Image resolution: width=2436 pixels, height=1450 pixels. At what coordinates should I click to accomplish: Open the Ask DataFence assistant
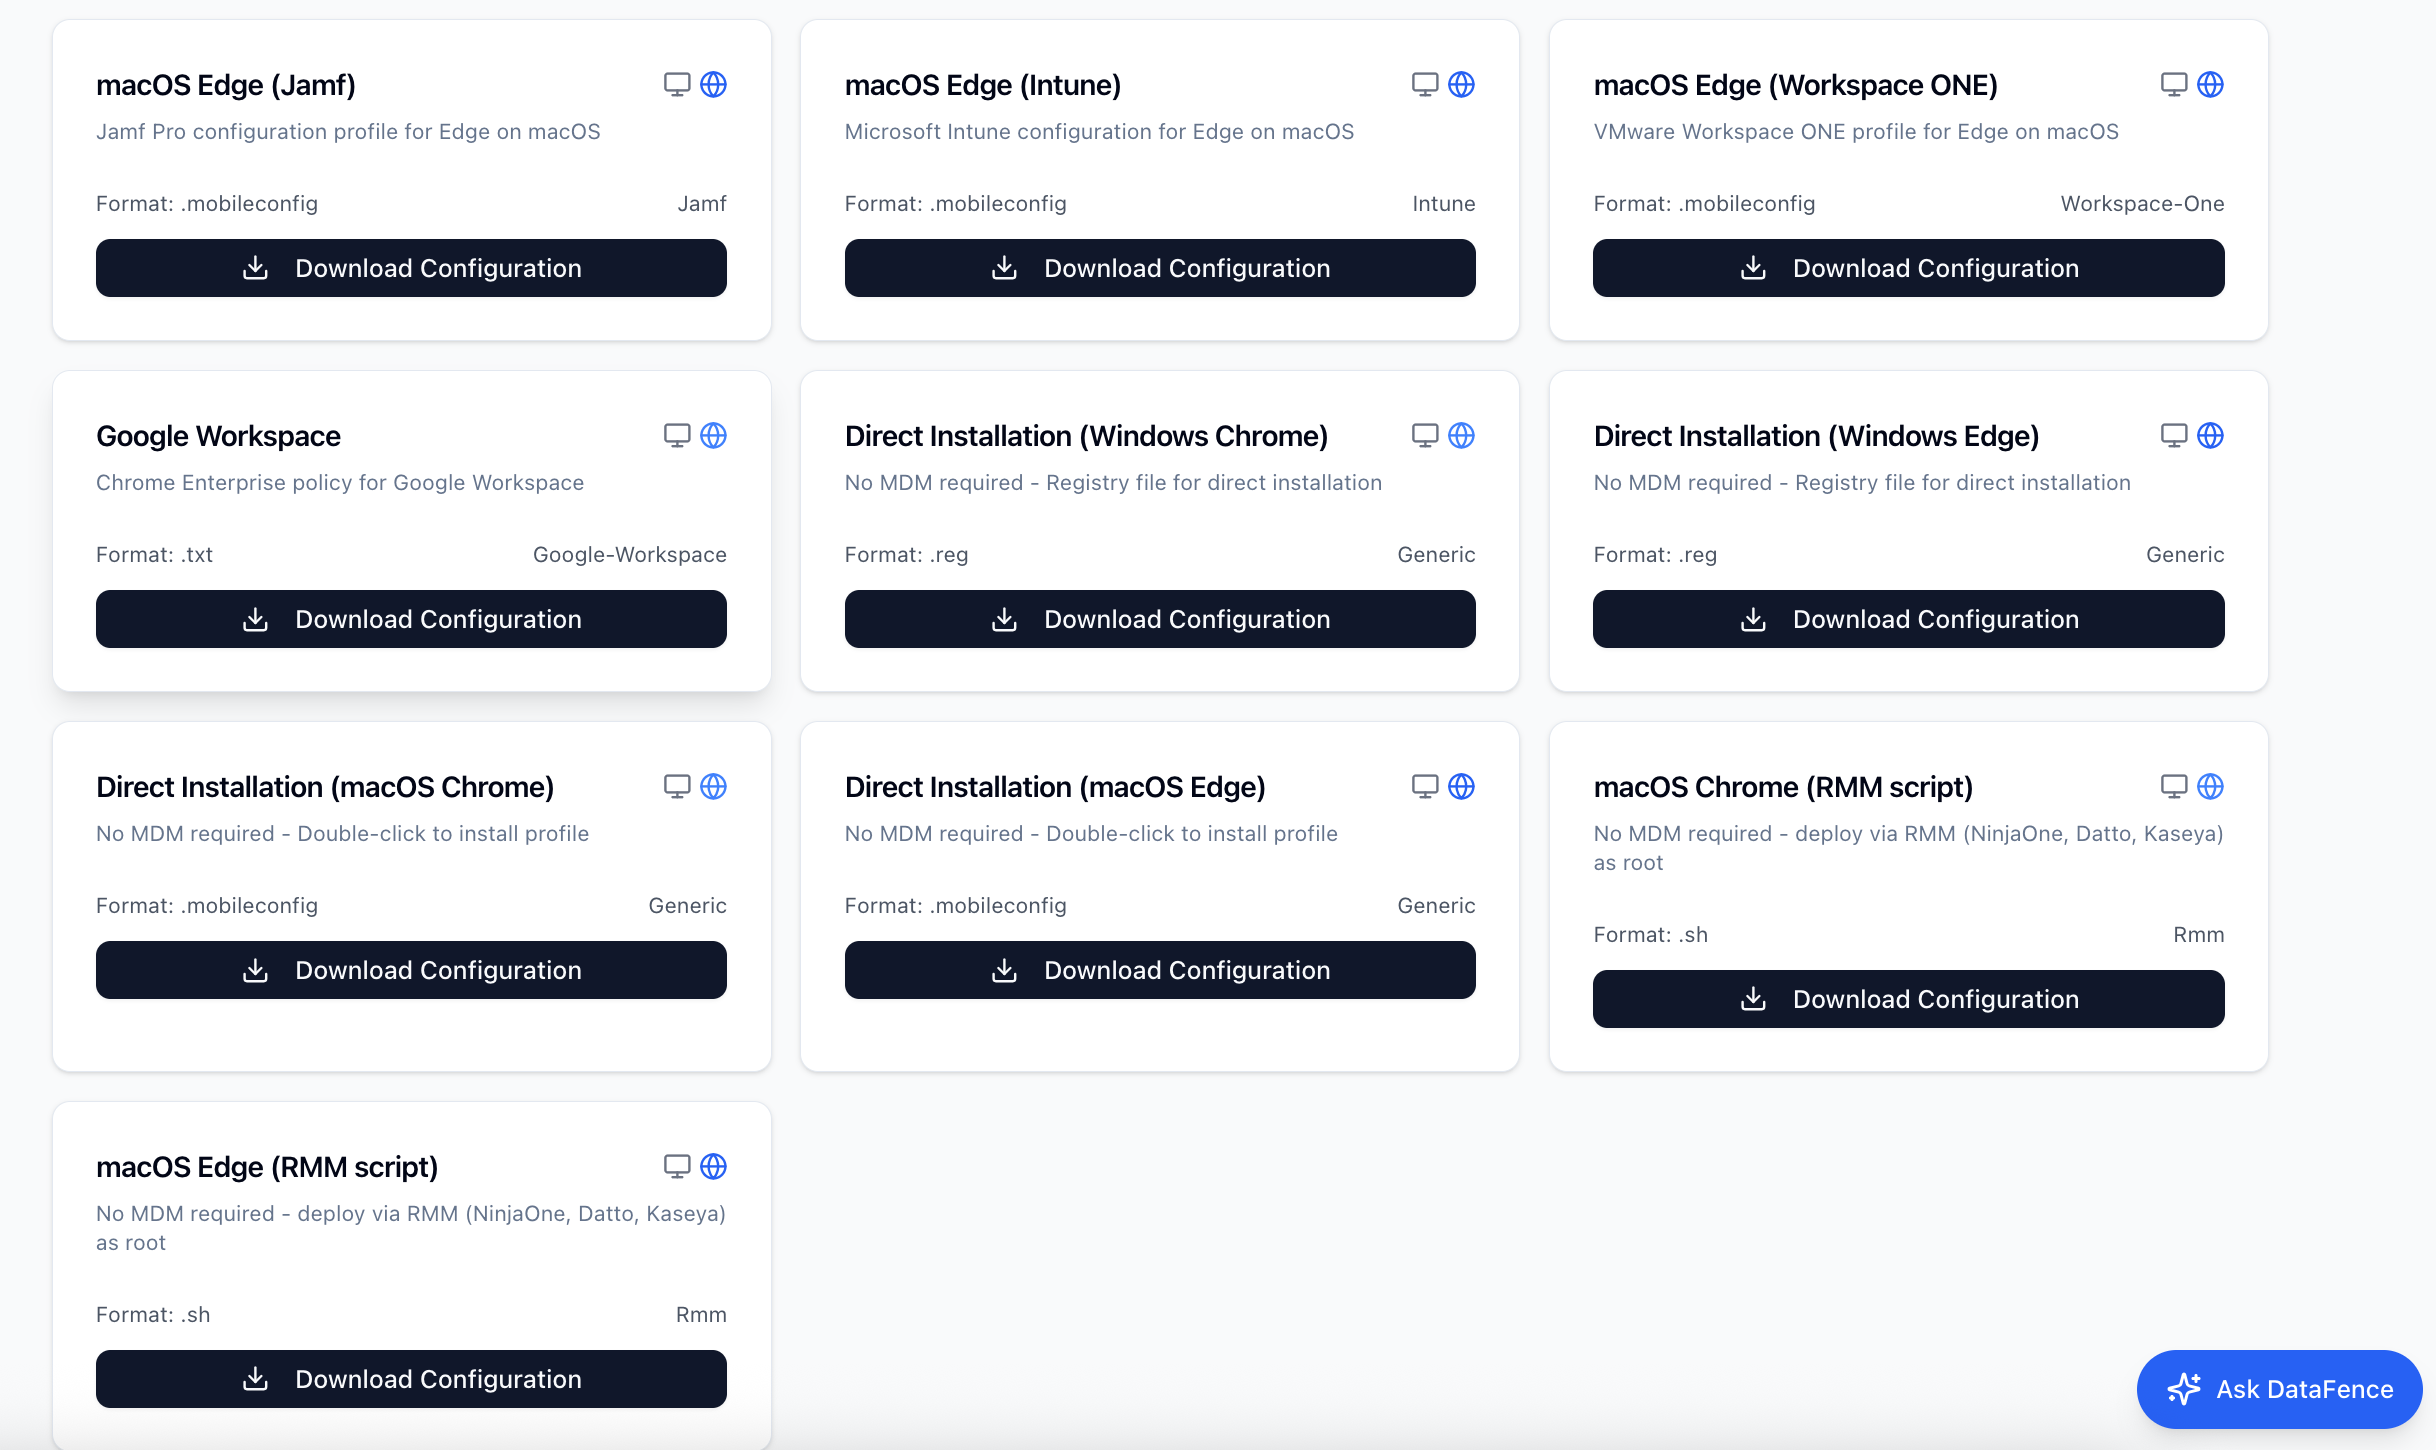pos(2279,1389)
